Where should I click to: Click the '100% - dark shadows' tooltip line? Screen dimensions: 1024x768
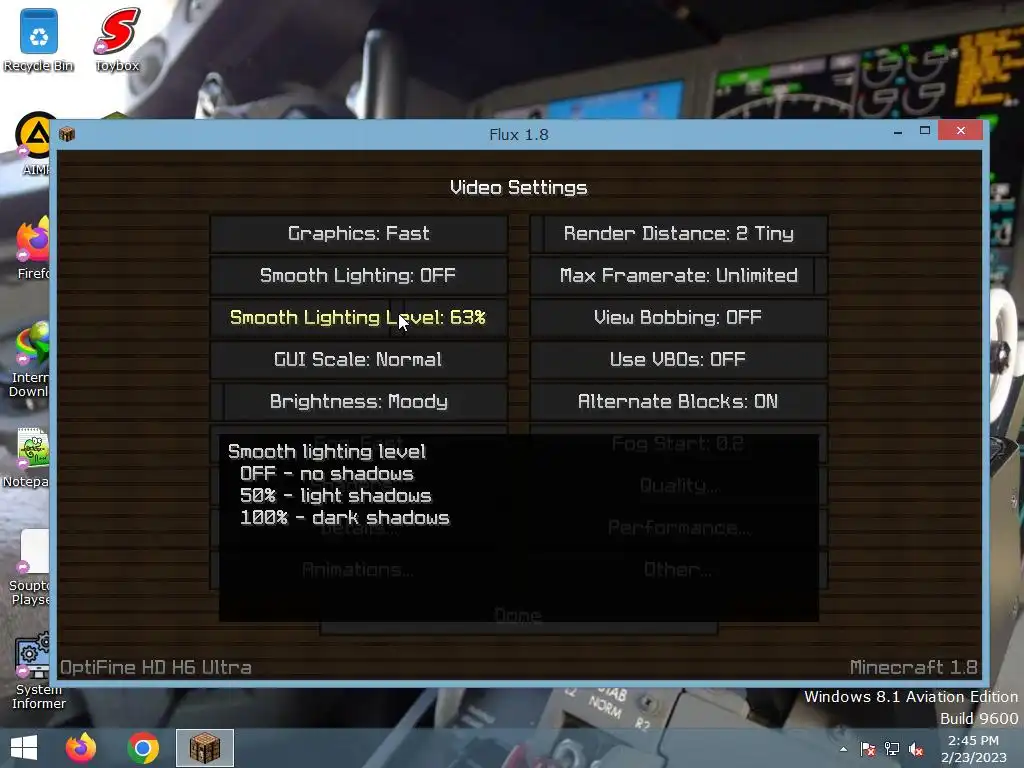coord(345,518)
